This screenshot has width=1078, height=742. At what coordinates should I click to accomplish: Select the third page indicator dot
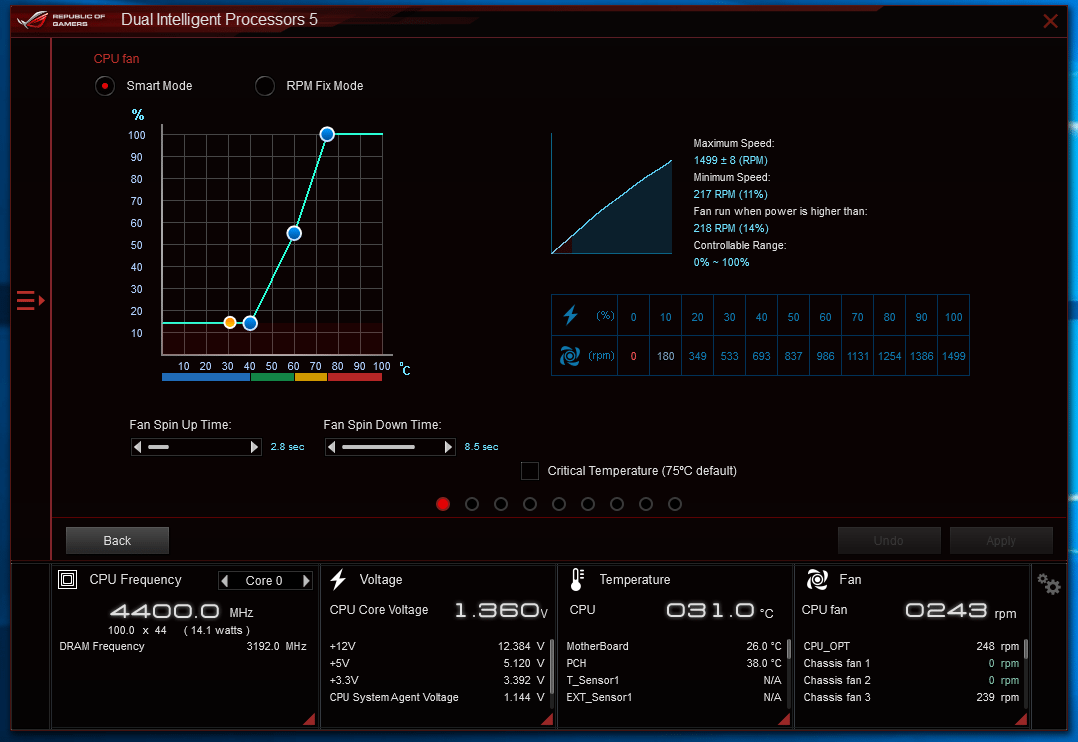(500, 504)
